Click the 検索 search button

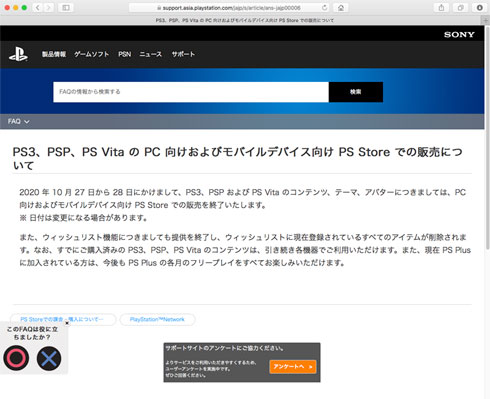(356, 92)
